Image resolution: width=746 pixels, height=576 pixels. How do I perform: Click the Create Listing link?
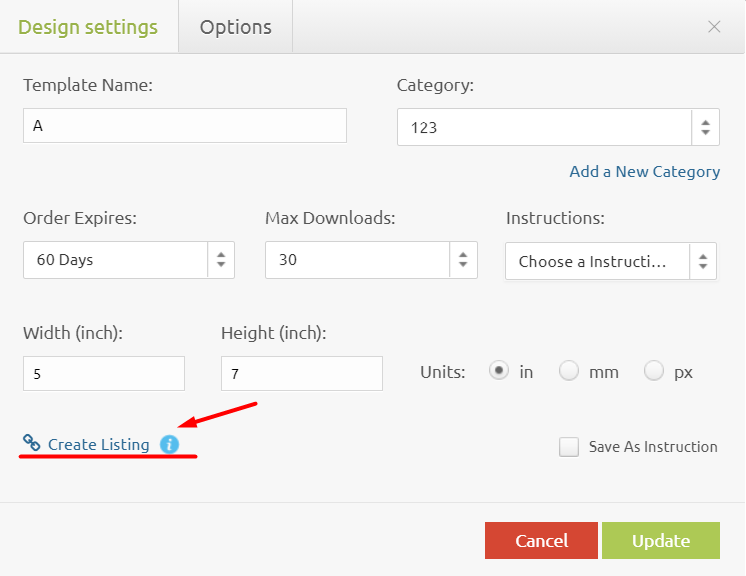click(x=98, y=444)
